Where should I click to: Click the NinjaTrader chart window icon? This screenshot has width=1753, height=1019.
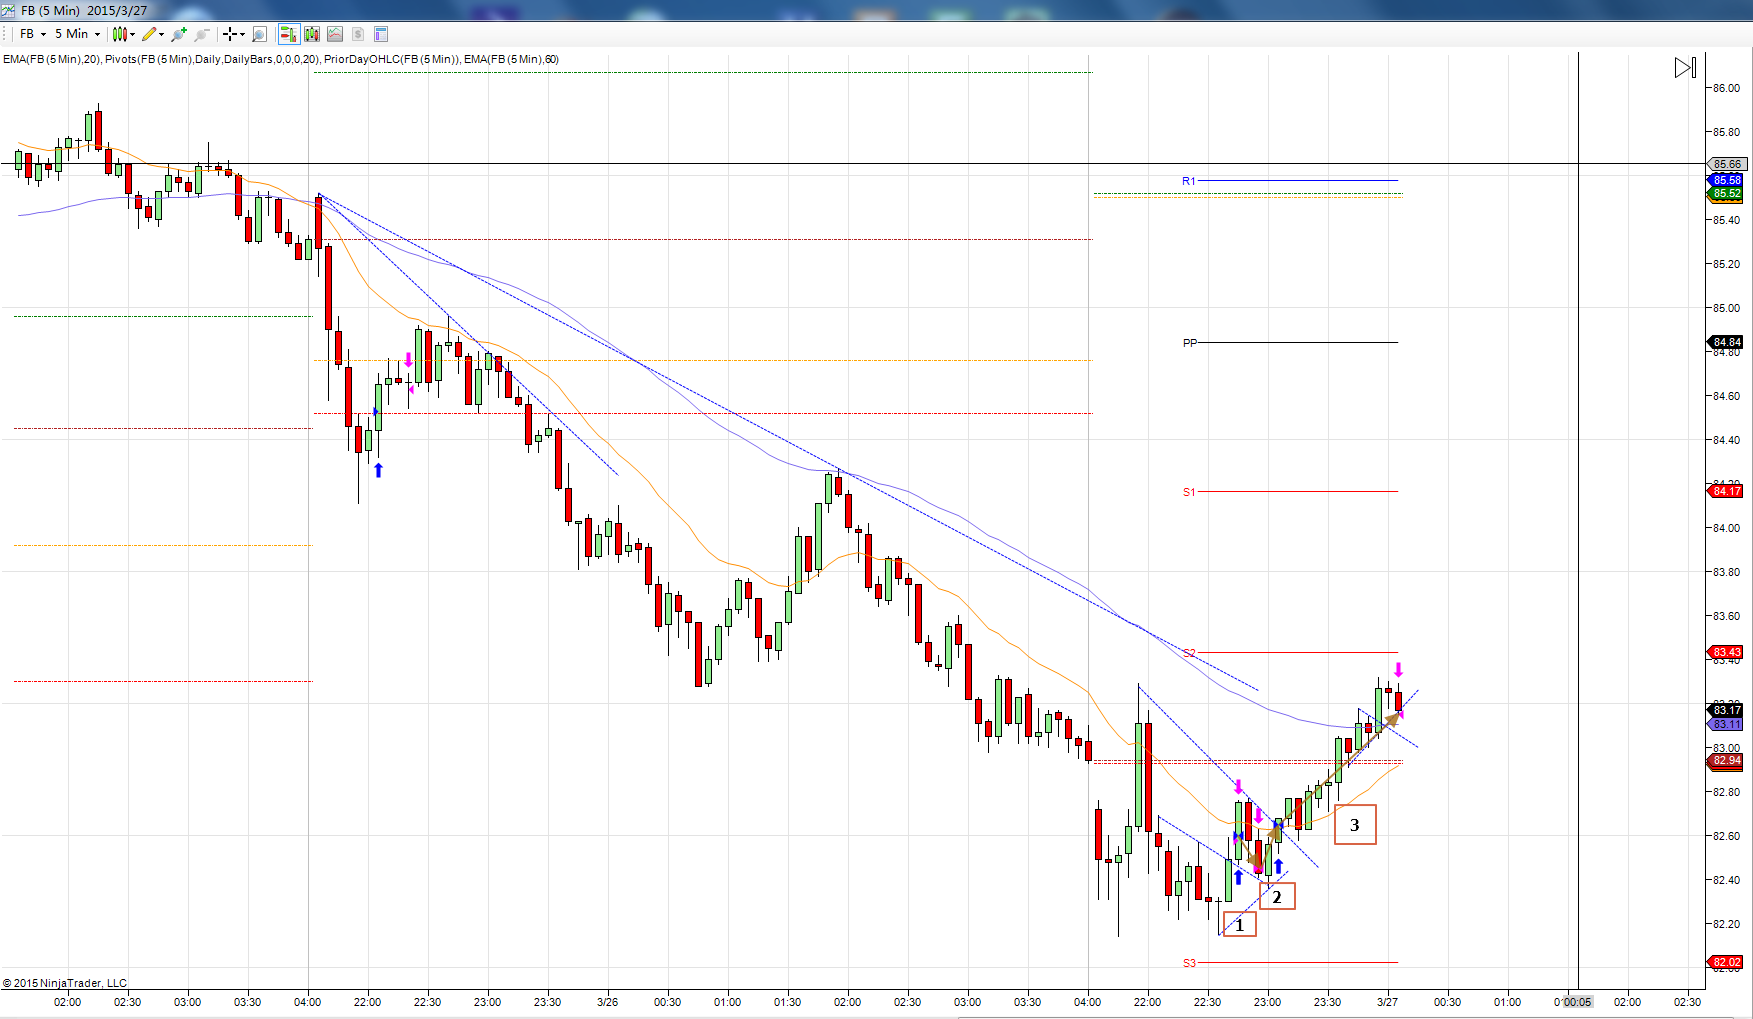pyautogui.click(x=8, y=10)
